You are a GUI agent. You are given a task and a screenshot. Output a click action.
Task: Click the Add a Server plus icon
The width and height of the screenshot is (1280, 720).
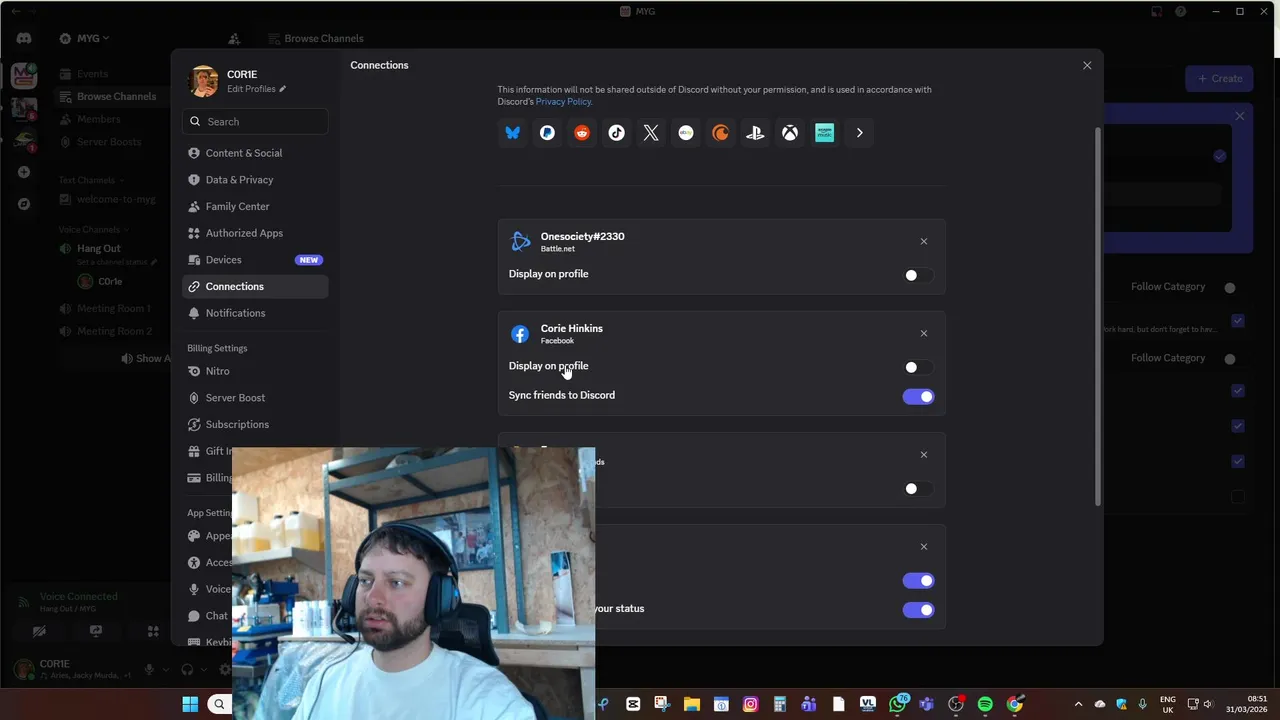click(24, 172)
